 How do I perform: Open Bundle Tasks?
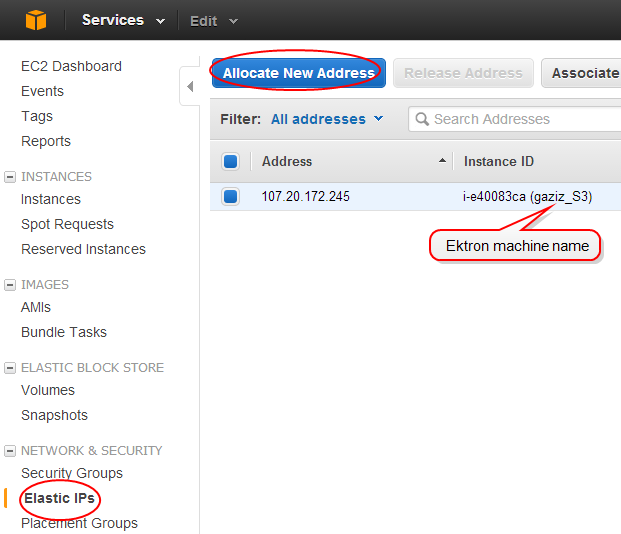click(64, 332)
